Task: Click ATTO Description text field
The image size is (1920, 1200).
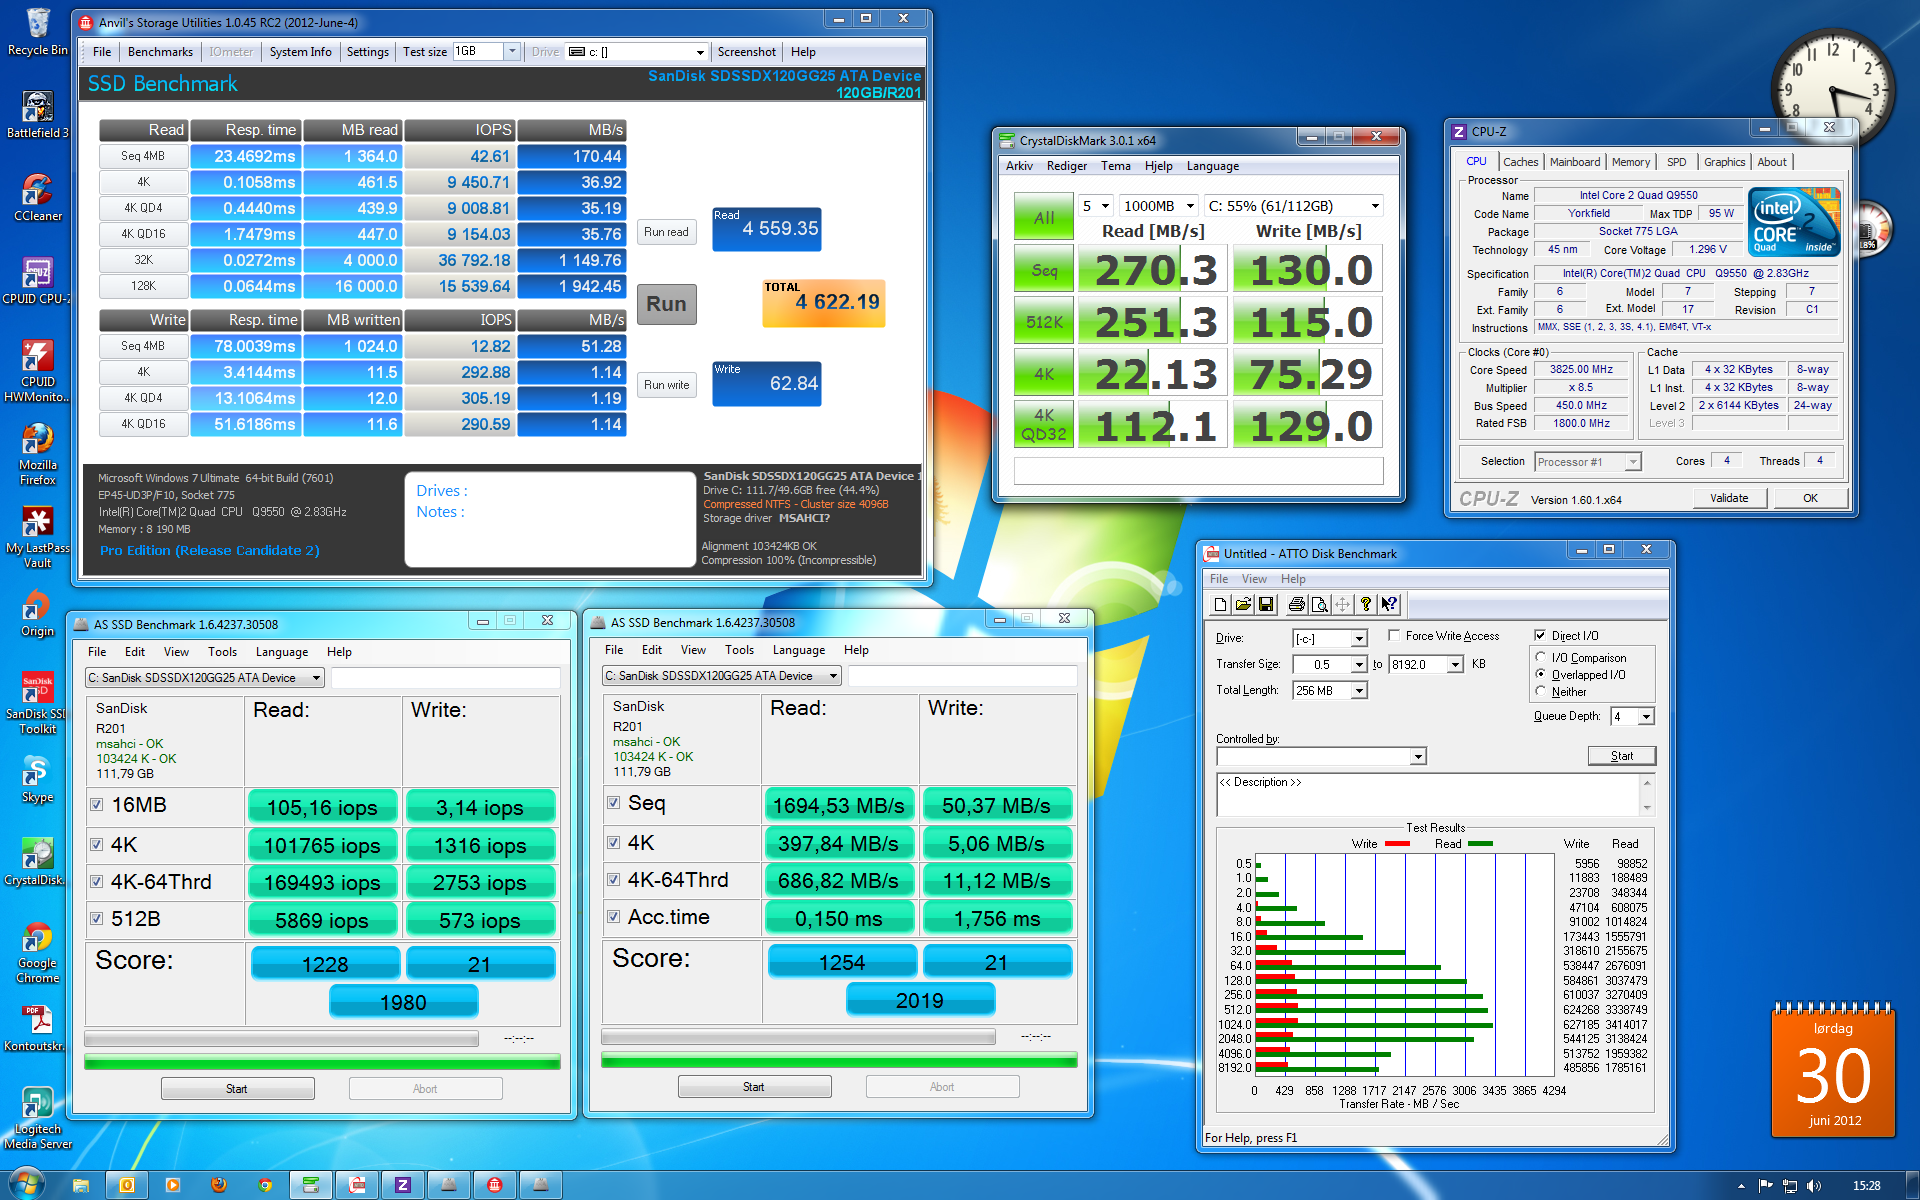Action: point(1427,795)
